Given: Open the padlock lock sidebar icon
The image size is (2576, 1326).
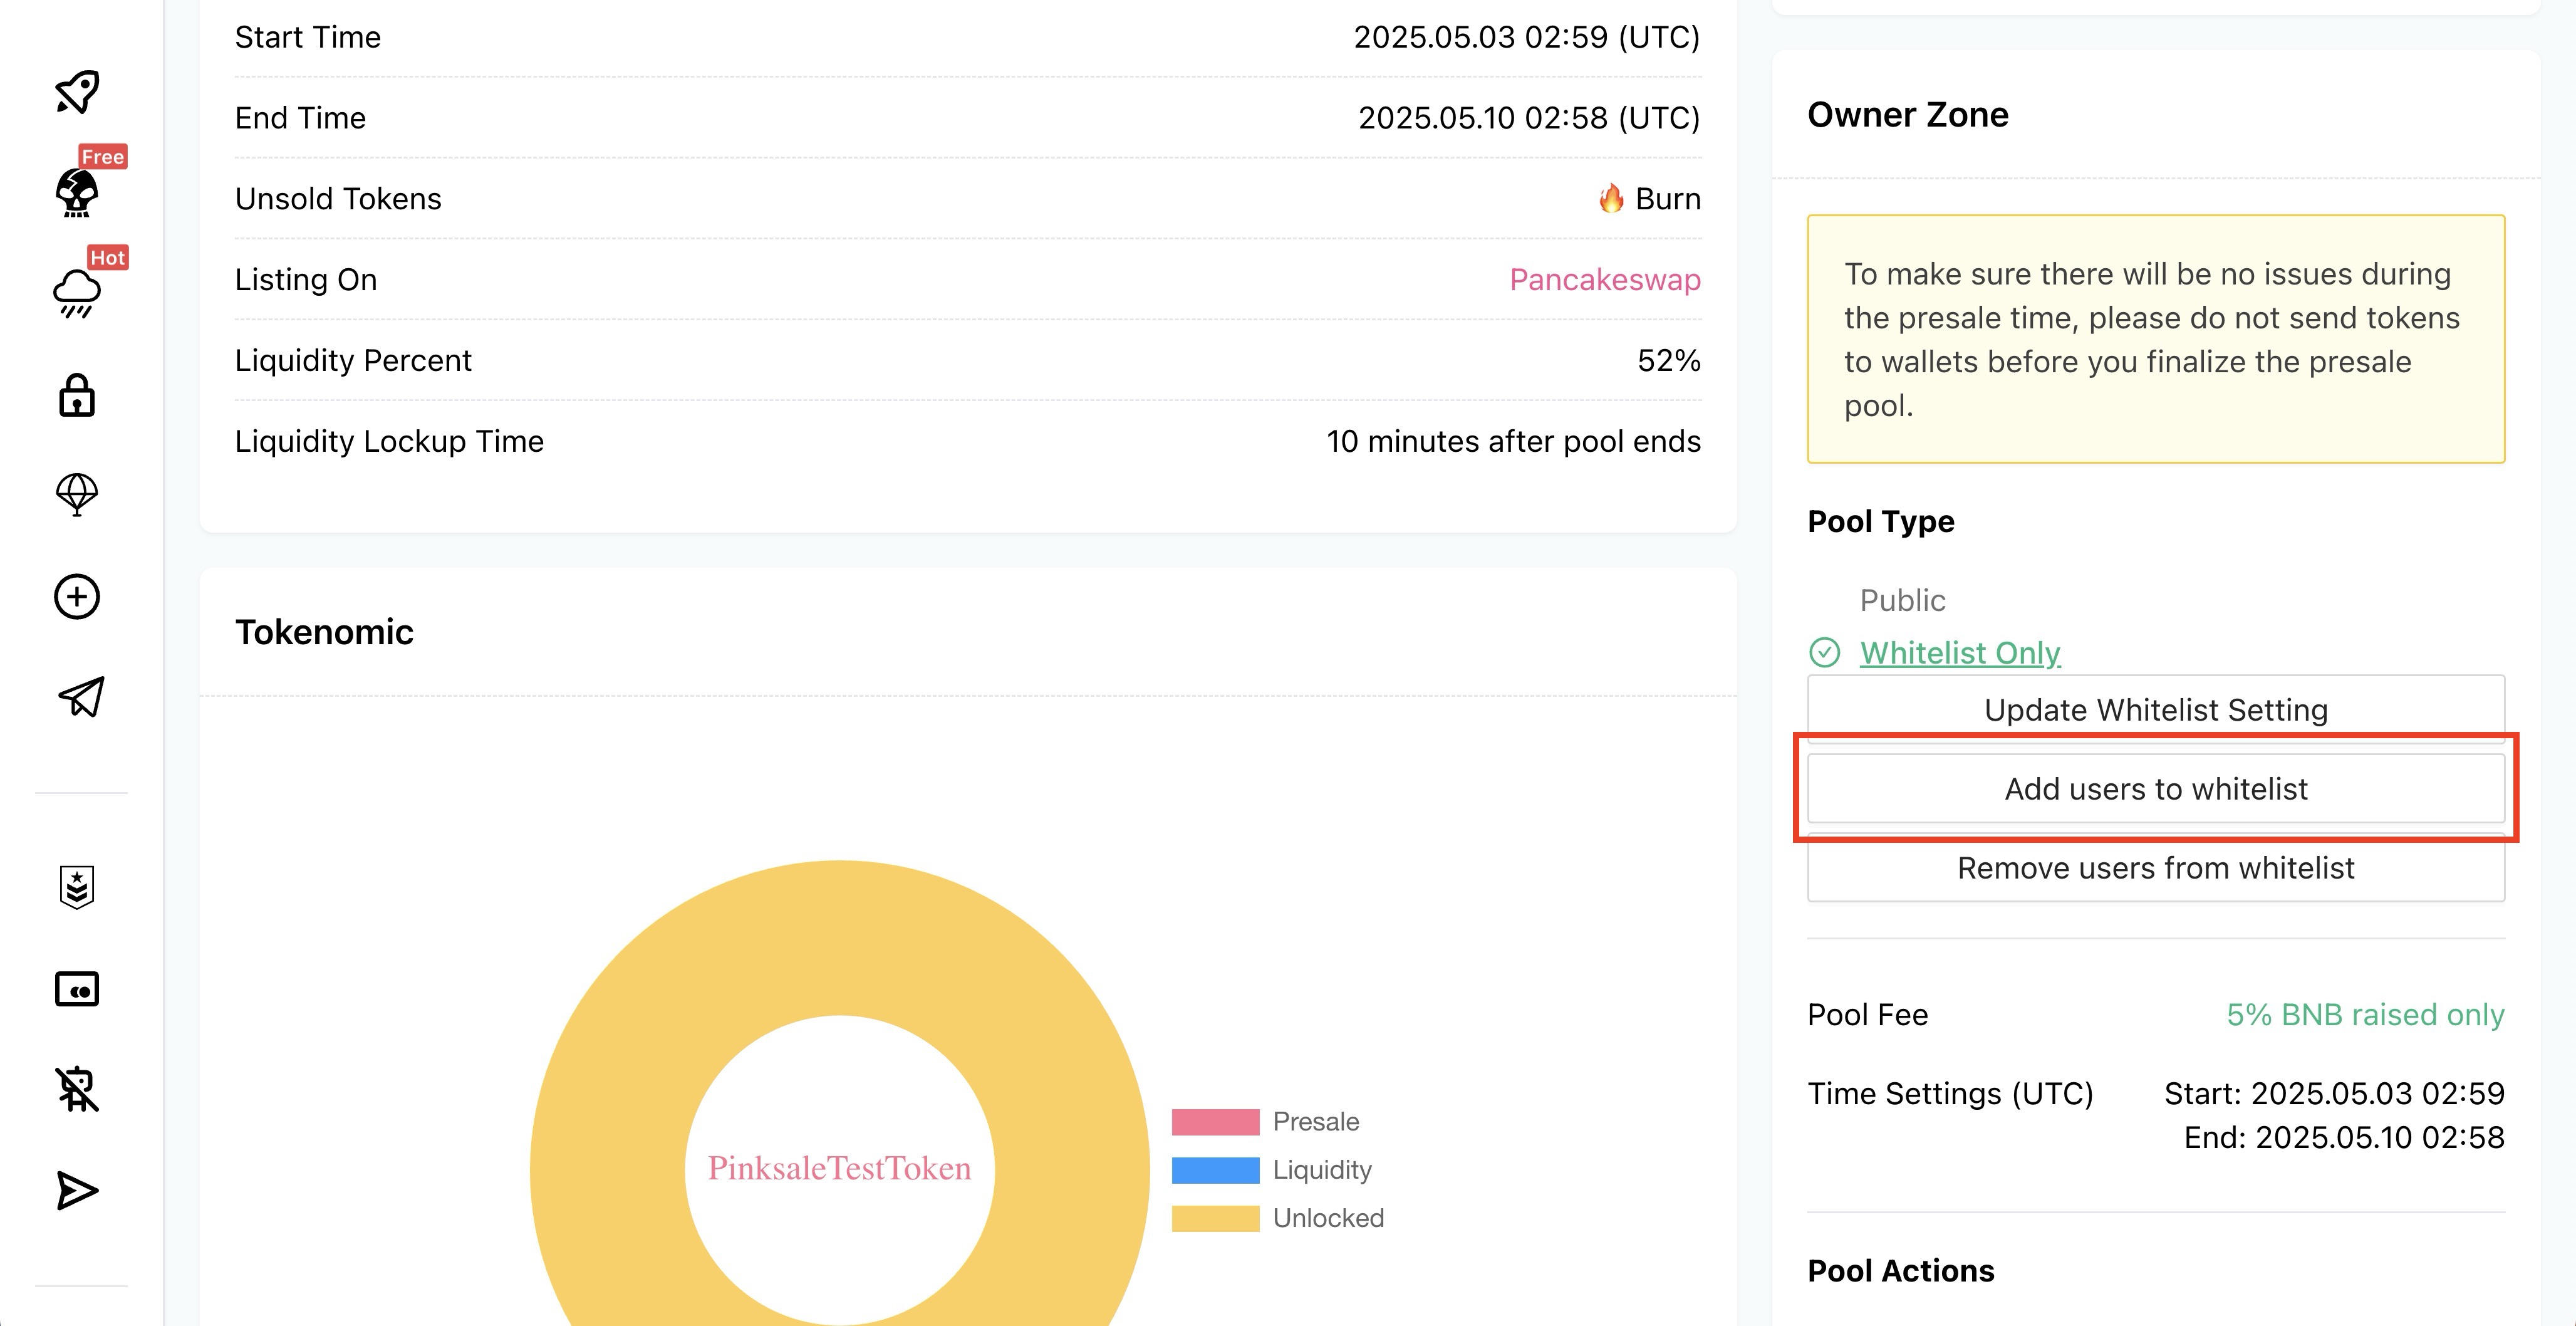Looking at the screenshot, I should (77, 395).
